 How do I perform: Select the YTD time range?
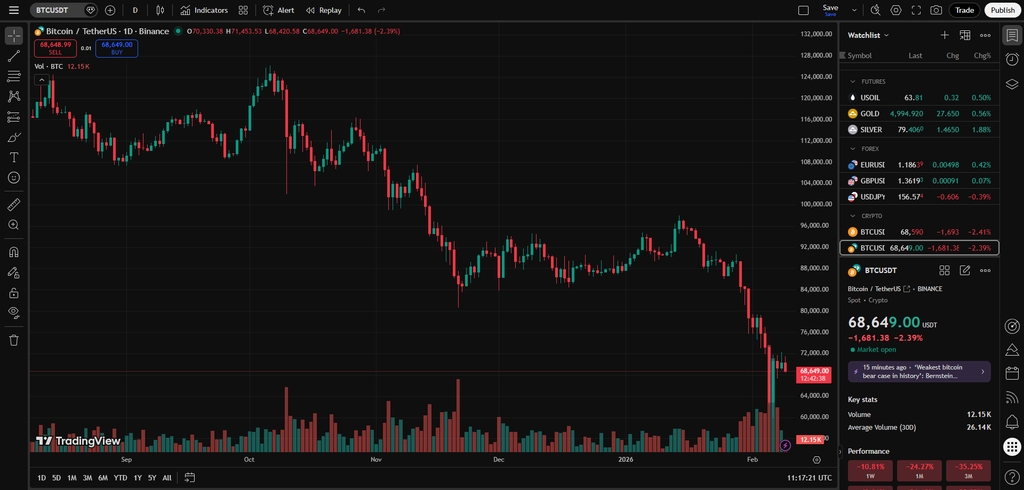coord(120,478)
